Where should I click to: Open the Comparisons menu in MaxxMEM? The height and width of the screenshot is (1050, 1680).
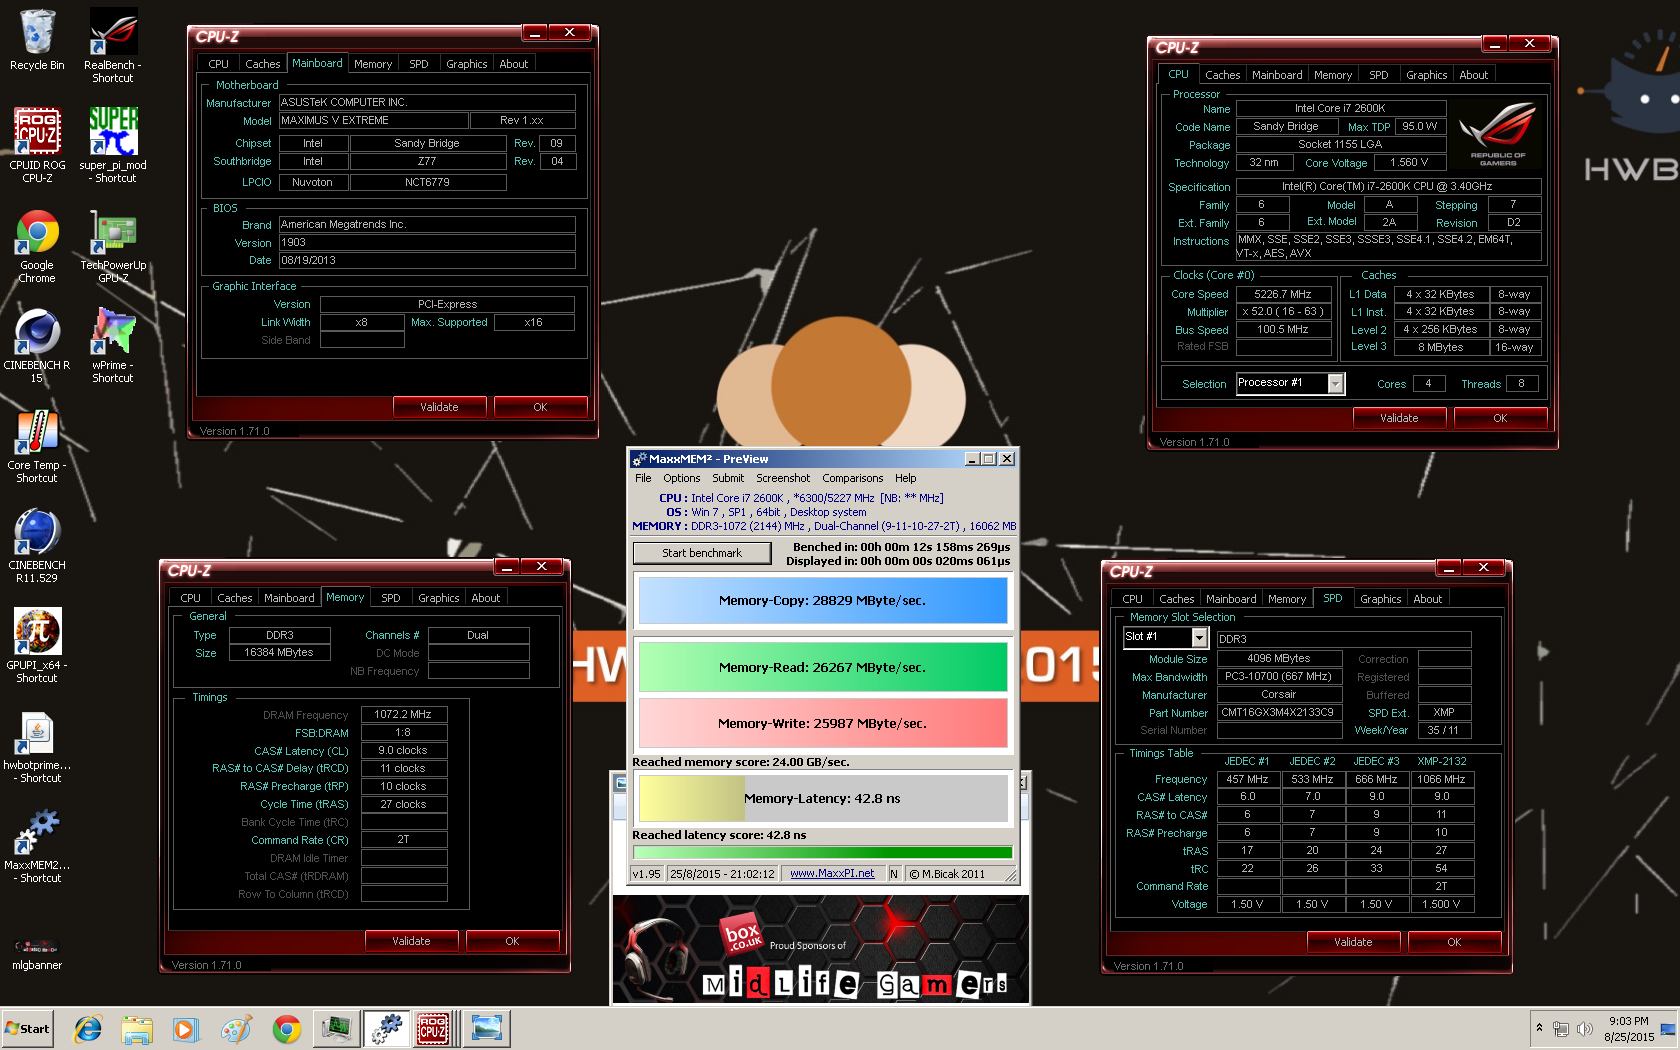(x=852, y=479)
